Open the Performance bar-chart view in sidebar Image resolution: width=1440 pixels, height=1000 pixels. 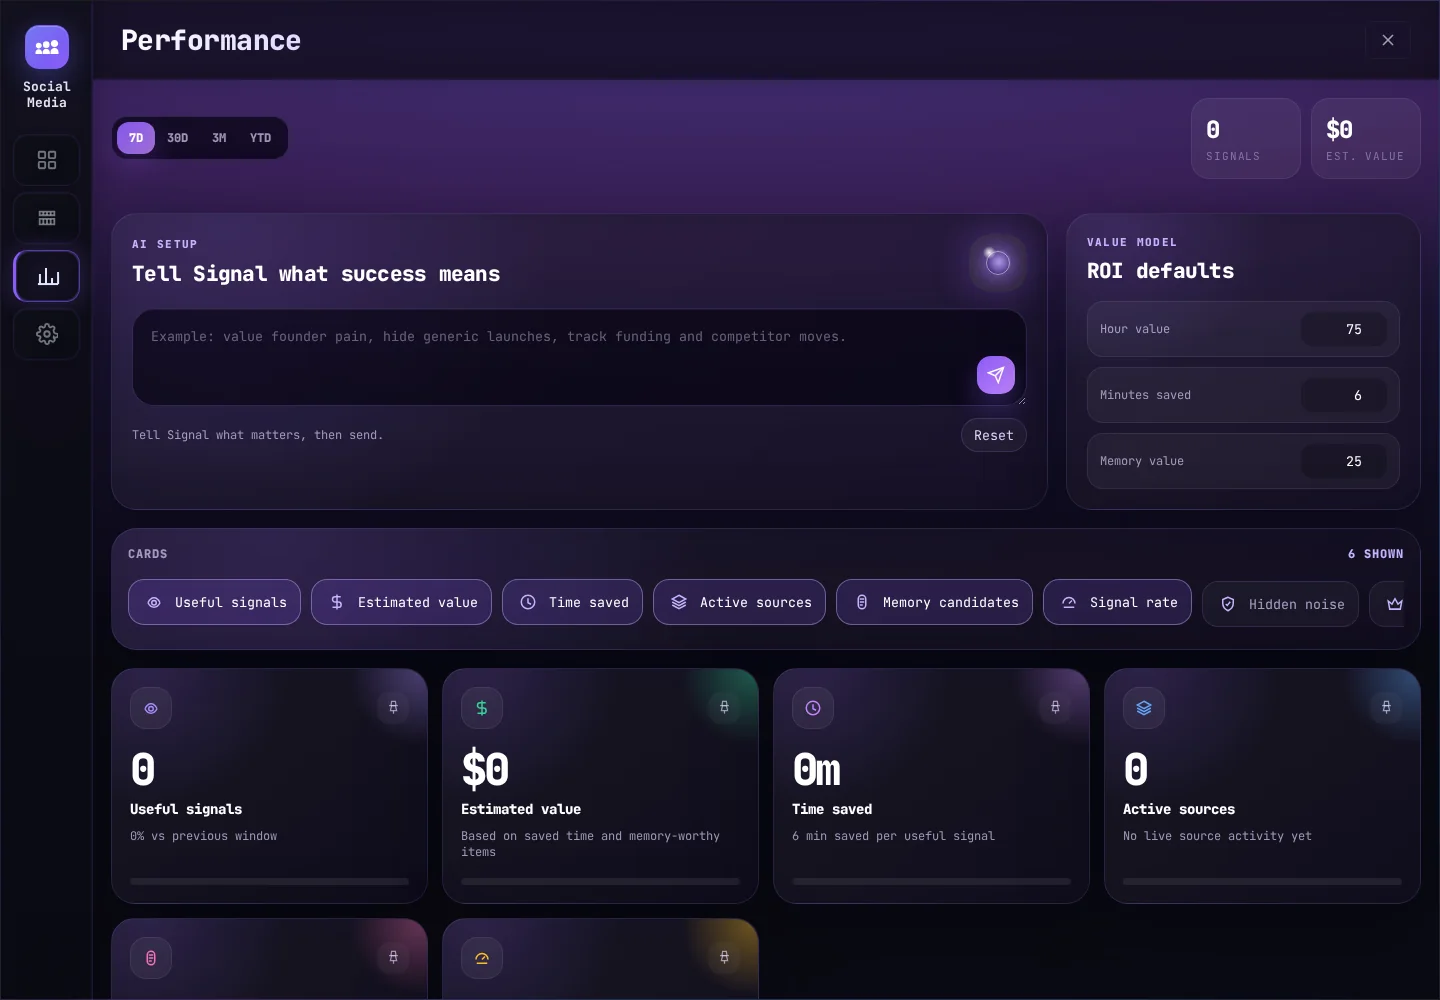point(47,276)
